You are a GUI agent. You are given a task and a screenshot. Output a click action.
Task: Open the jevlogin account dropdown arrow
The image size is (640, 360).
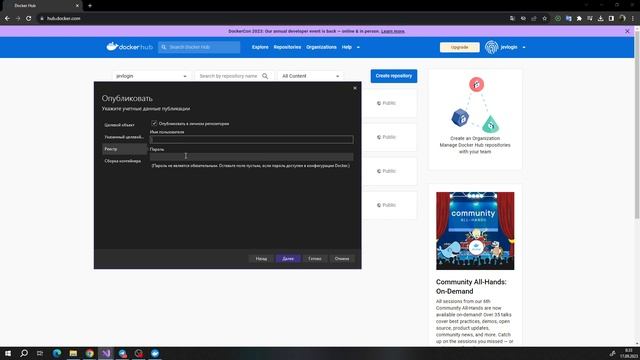tap(524, 47)
